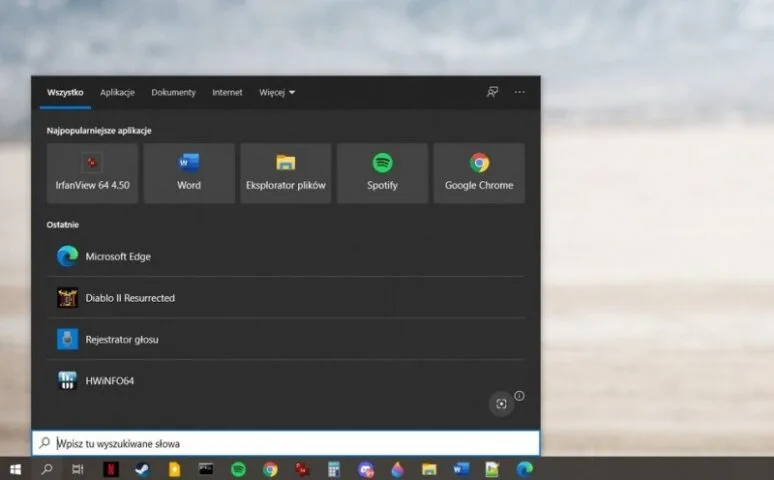Open Rejestrator głosu from recent list
This screenshot has width=774, height=480.
tap(286, 339)
